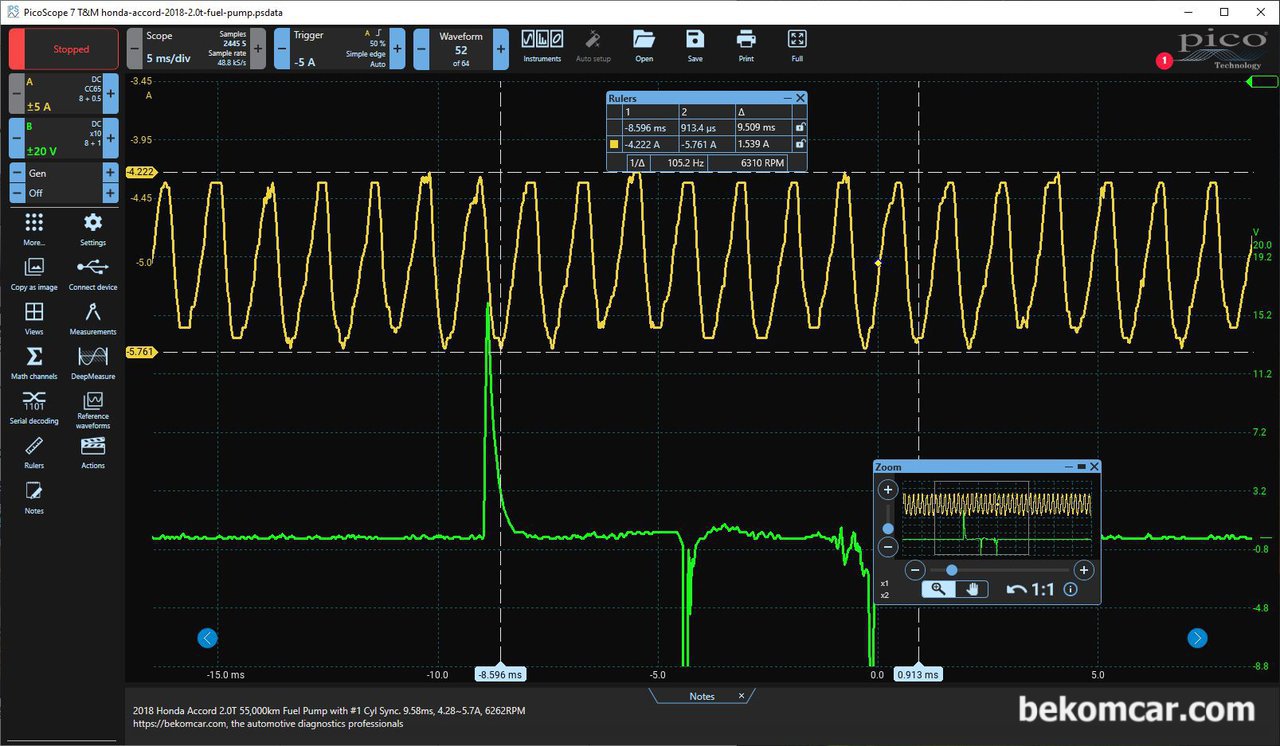The image size is (1280, 746).
Task: Close the Zoom panel
Action: [1094, 467]
